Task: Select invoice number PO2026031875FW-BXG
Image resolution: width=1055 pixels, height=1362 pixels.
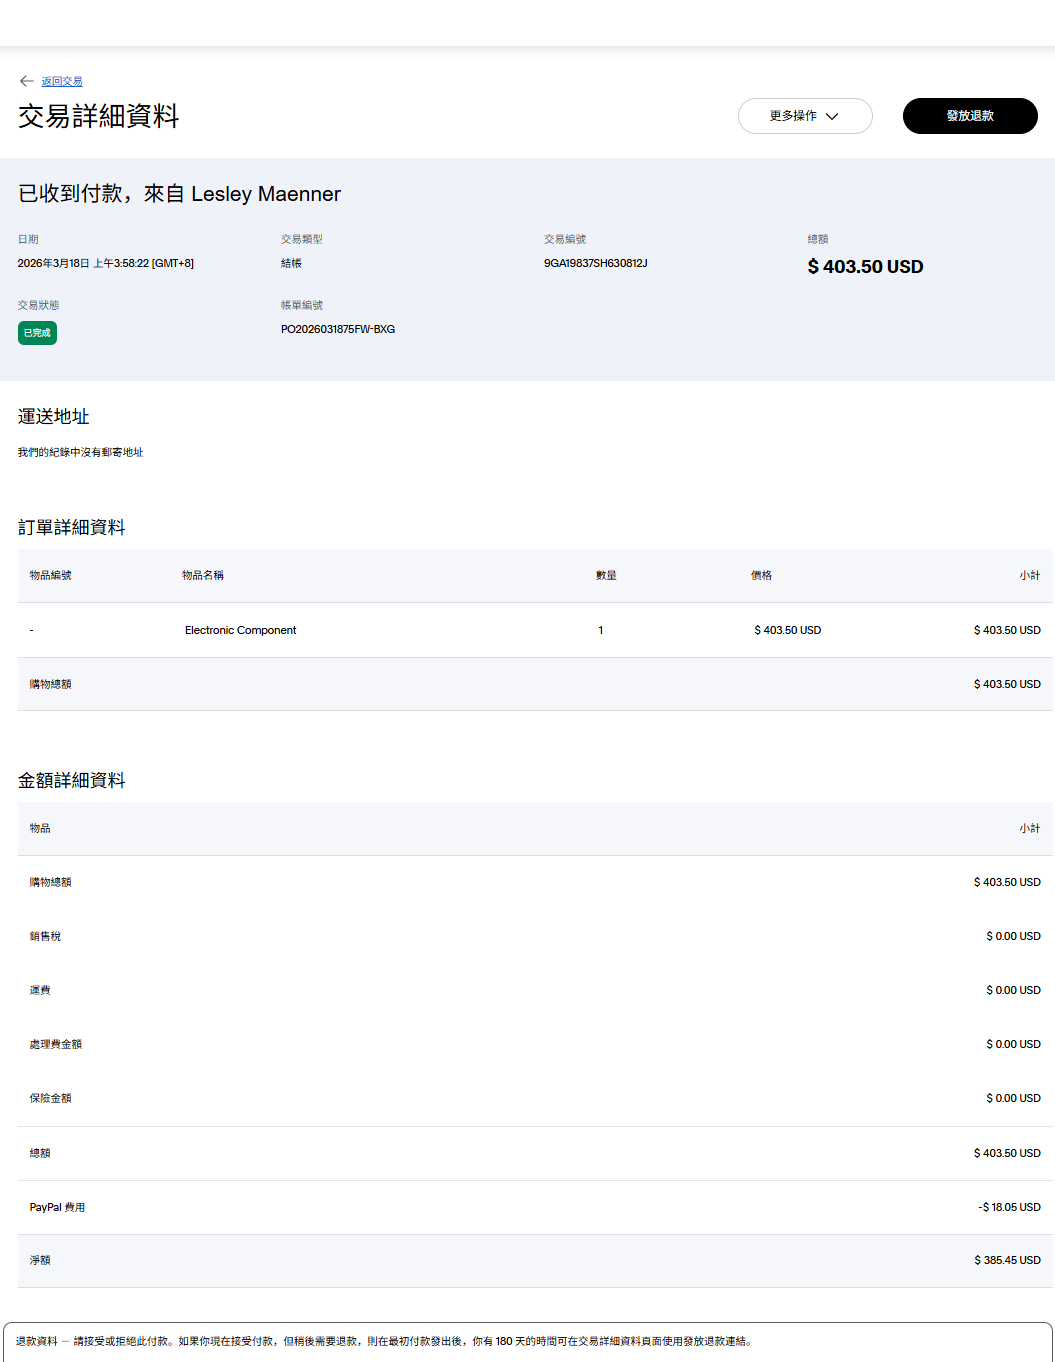Action: click(x=338, y=329)
